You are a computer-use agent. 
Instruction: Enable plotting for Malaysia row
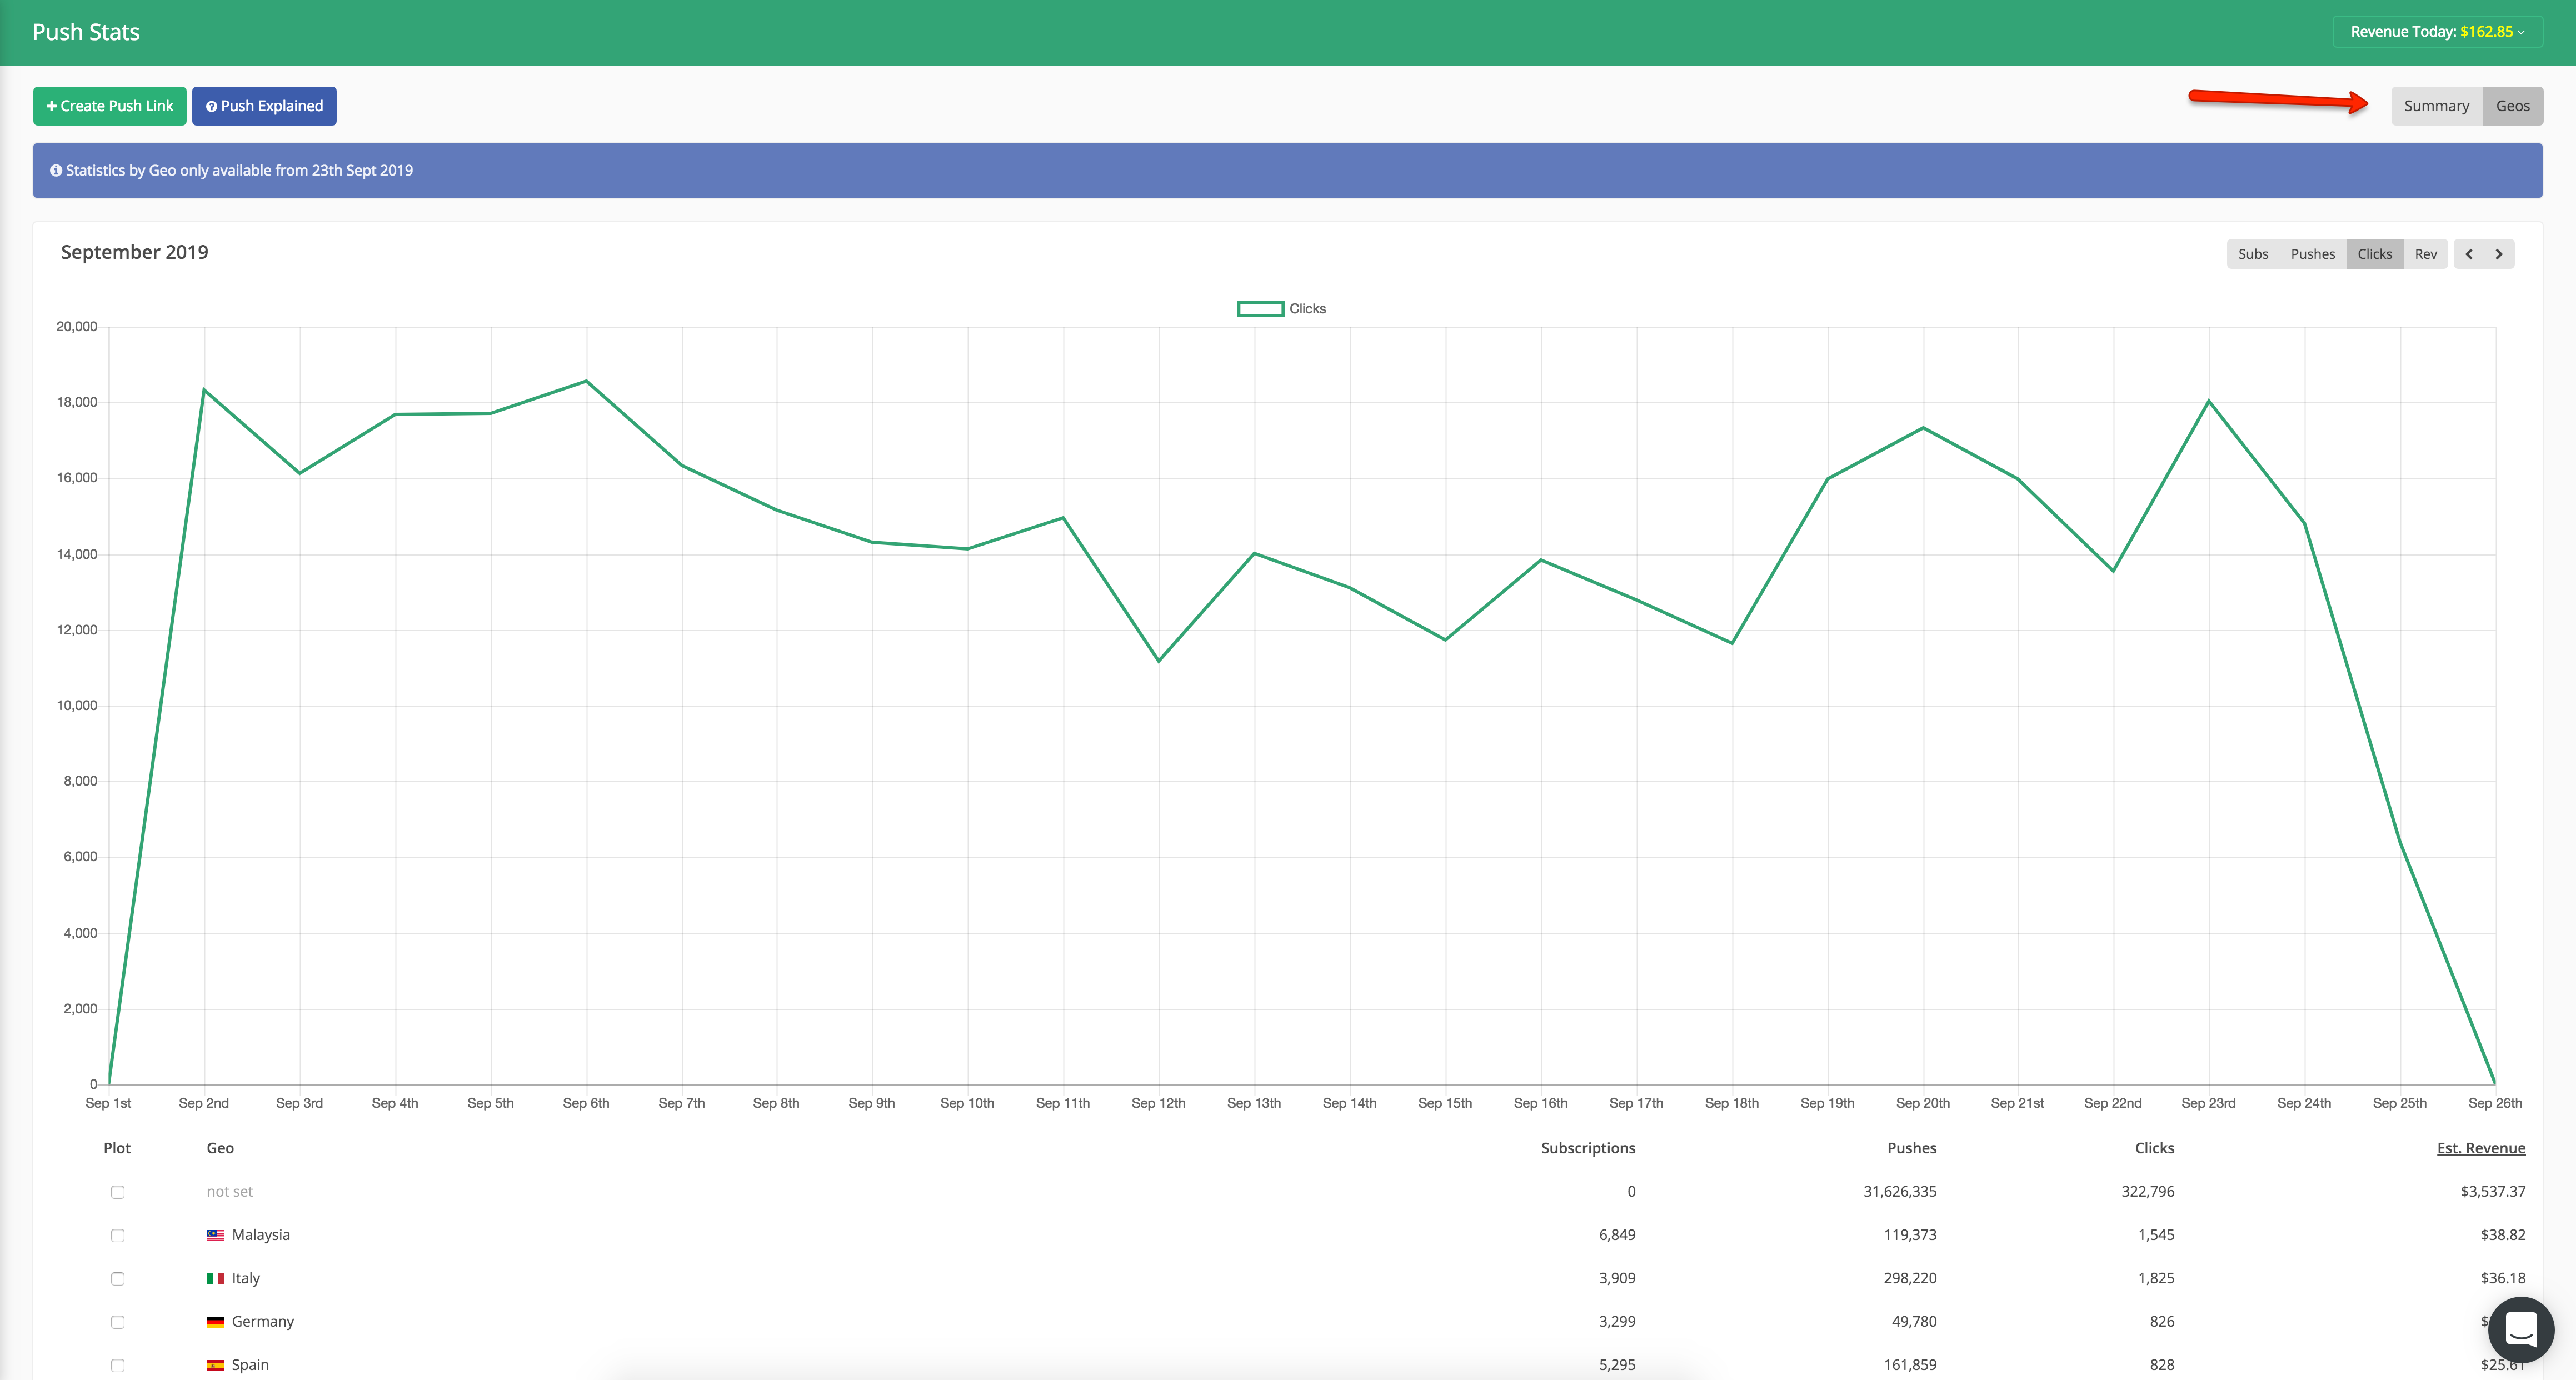pyautogui.click(x=118, y=1235)
